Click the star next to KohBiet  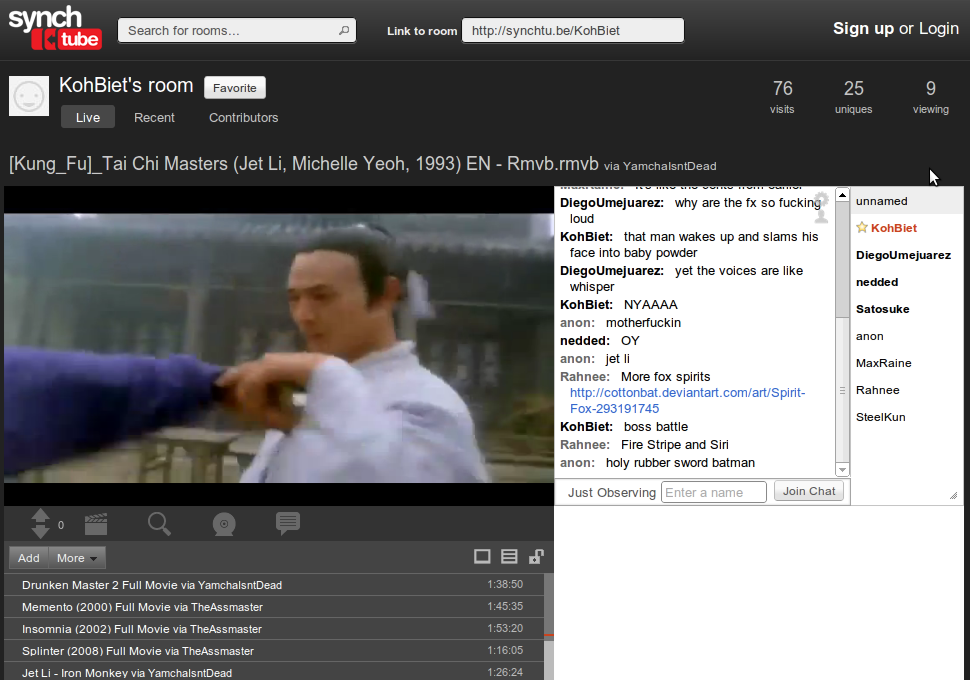point(862,227)
